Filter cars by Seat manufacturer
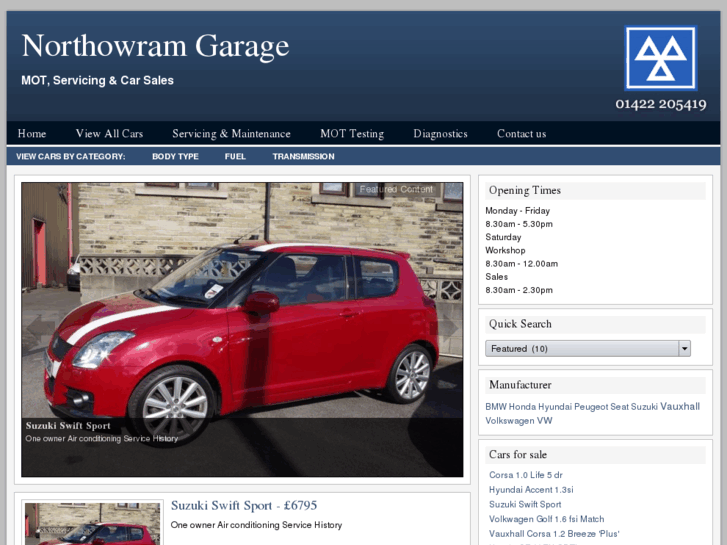Image resolution: width=727 pixels, height=545 pixels. pos(619,407)
